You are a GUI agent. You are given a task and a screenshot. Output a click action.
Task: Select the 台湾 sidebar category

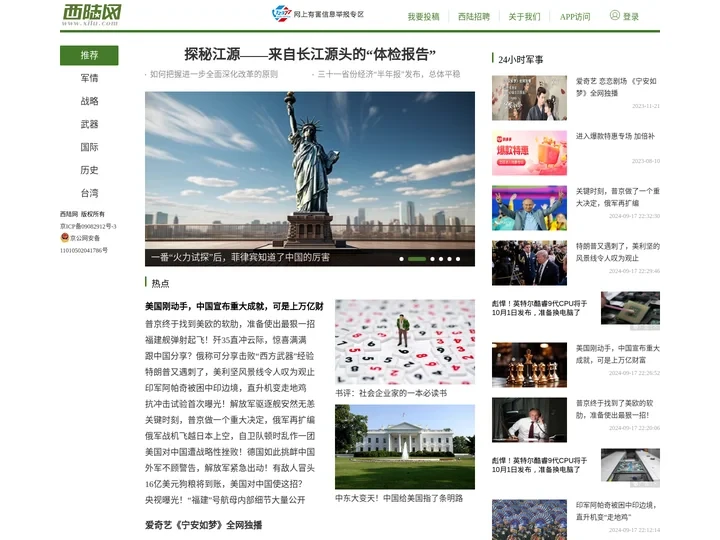coord(89,193)
